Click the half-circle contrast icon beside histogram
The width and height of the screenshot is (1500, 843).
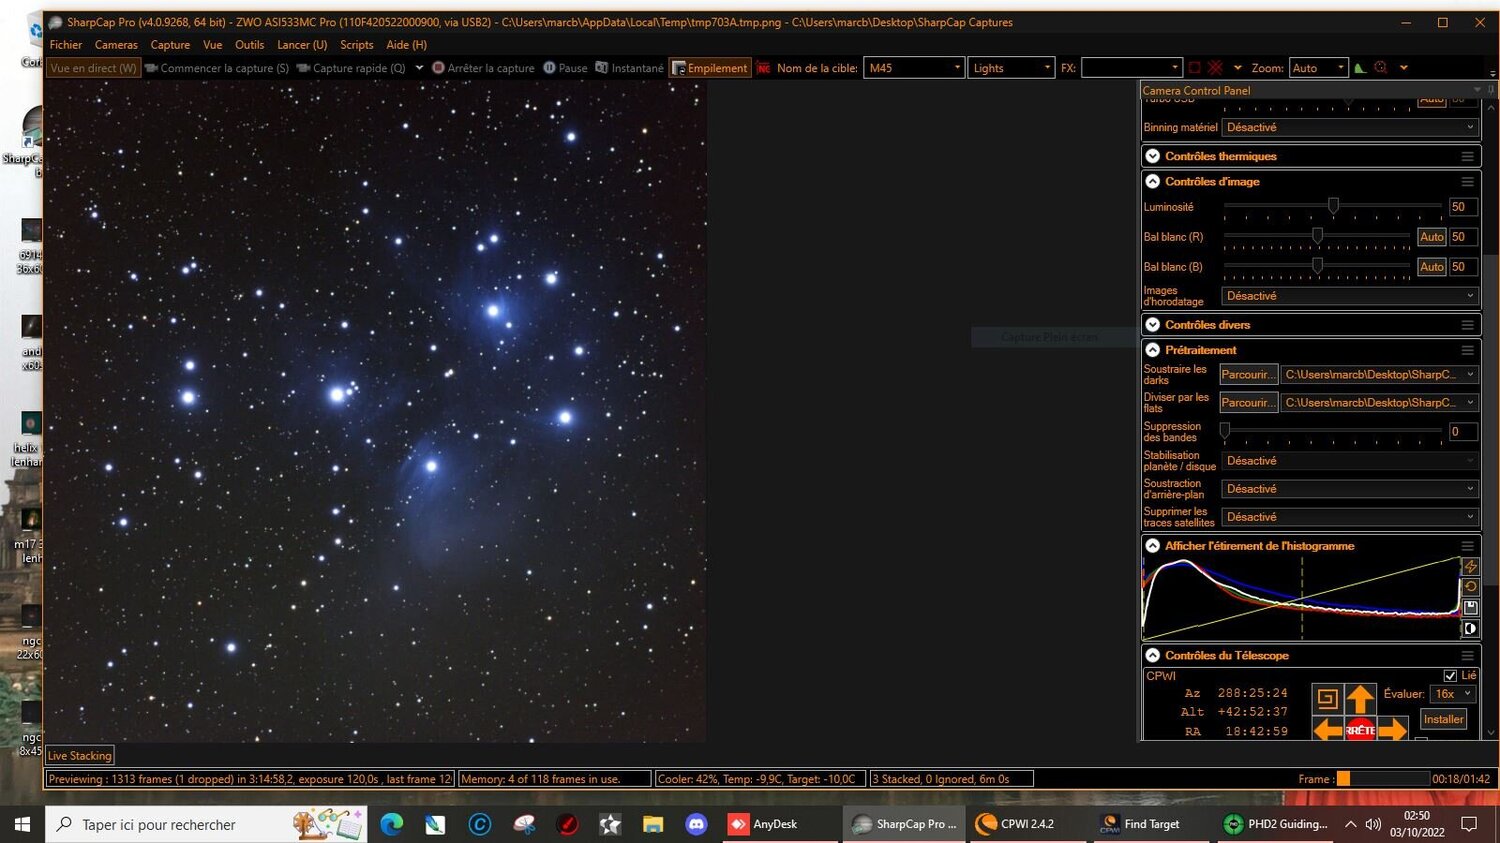1470,629
